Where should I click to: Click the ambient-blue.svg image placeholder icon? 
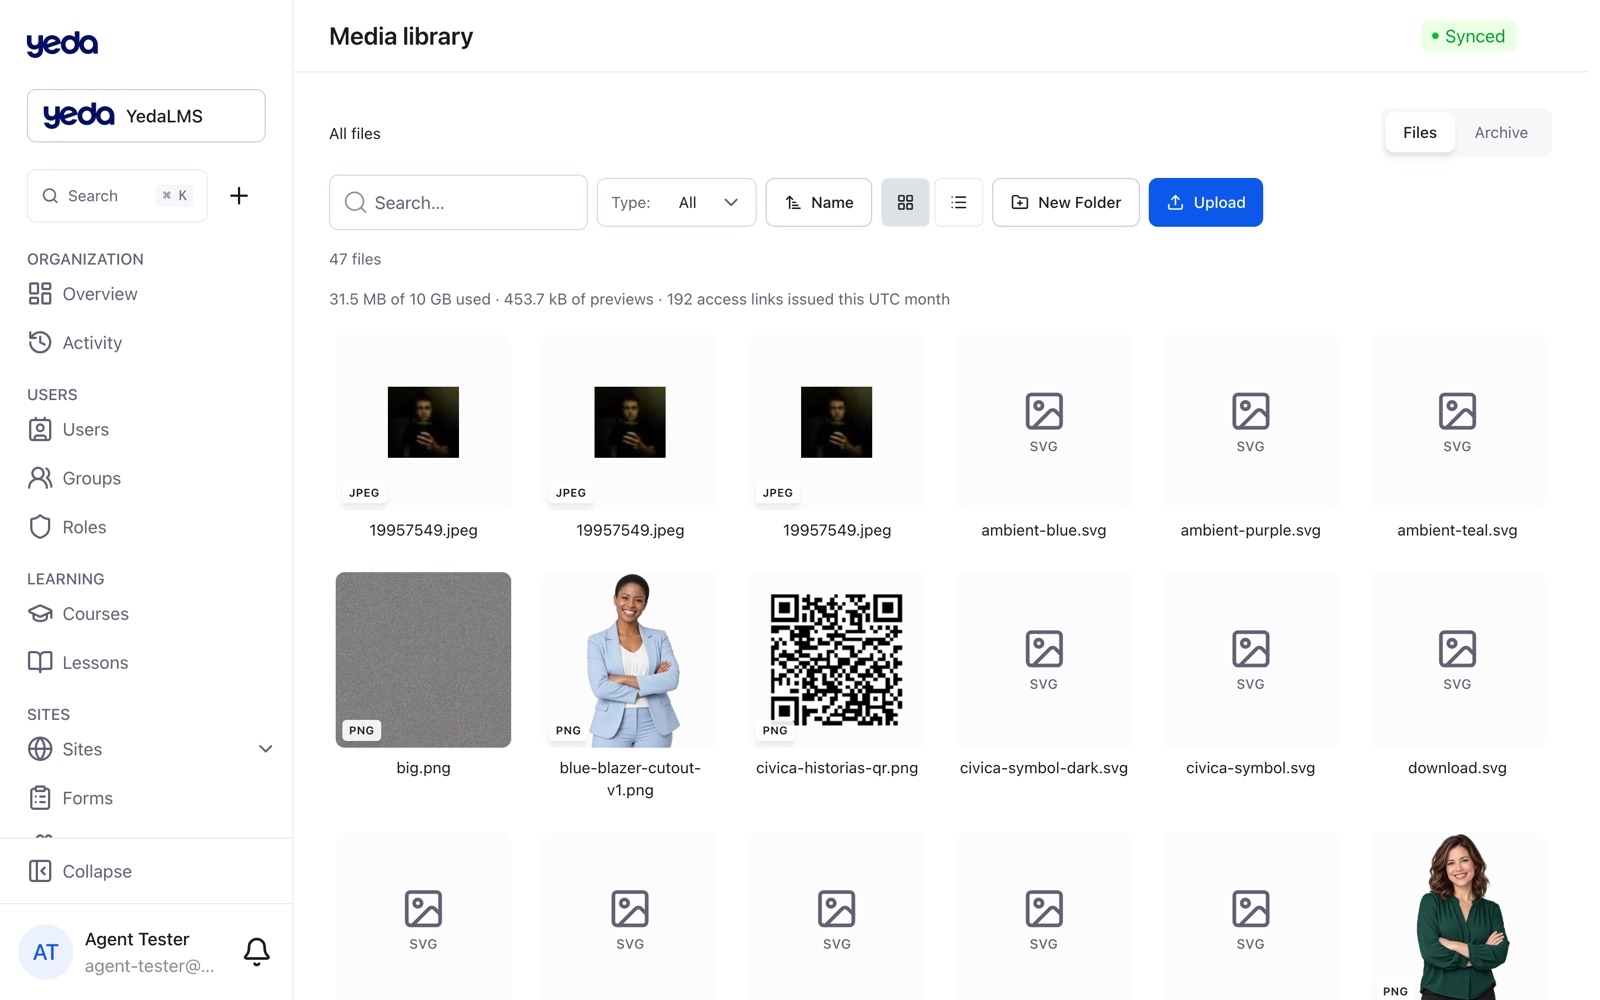click(x=1044, y=411)
